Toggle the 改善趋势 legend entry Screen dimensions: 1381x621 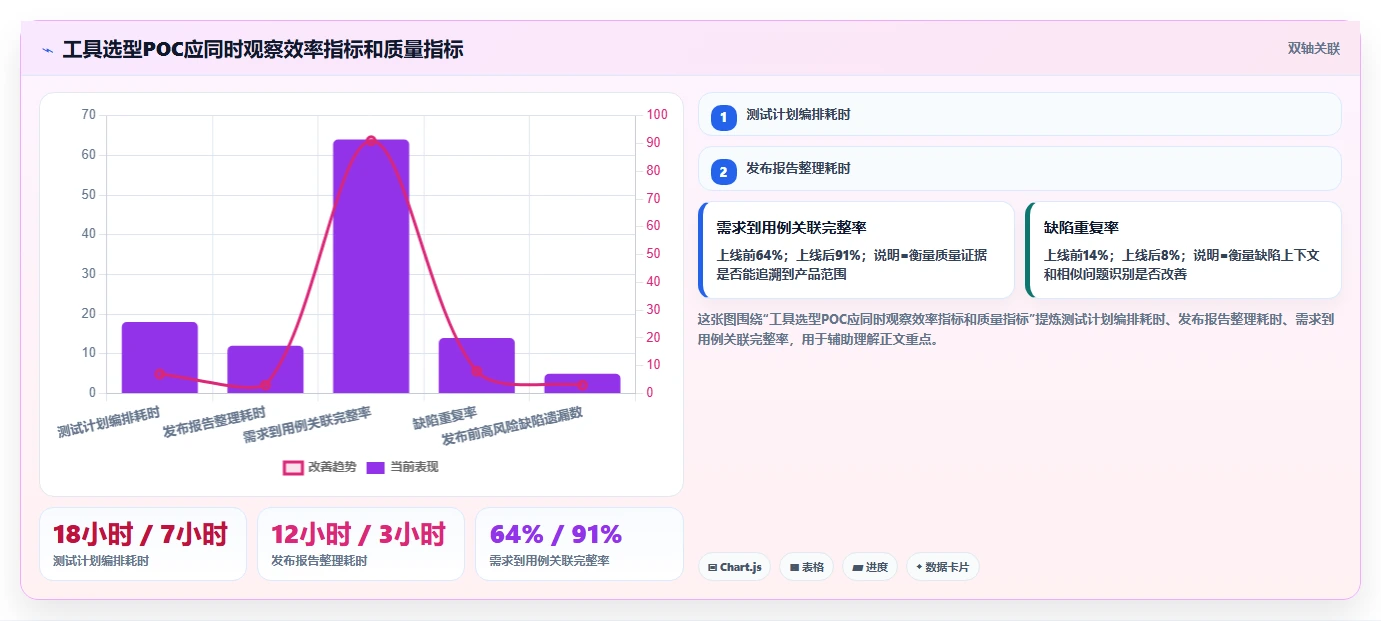click(x=320, y=467)
